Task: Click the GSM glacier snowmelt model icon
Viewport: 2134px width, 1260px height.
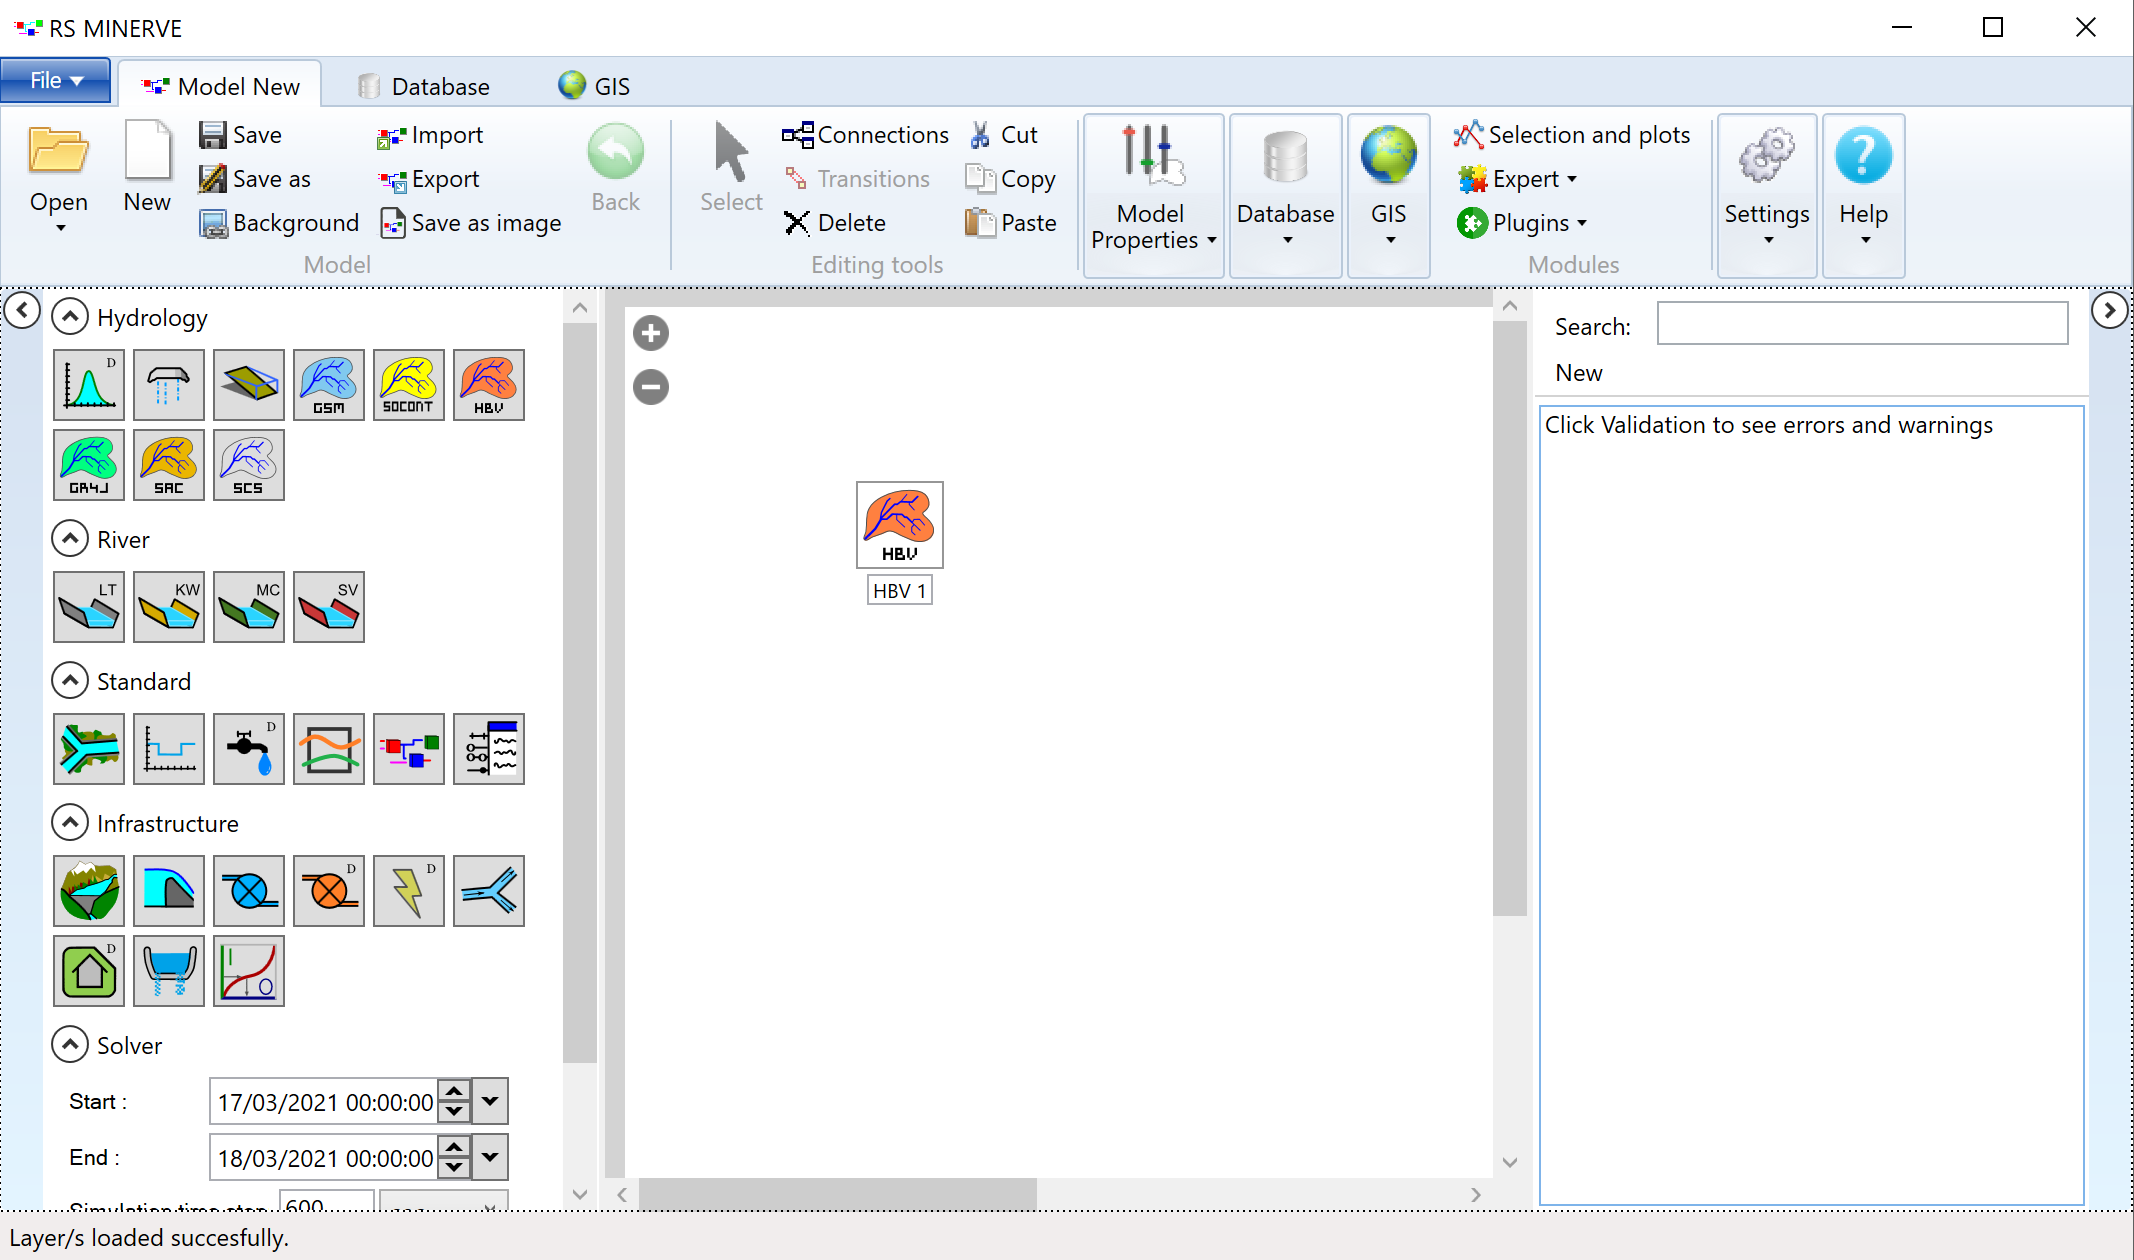Action: 328,384
